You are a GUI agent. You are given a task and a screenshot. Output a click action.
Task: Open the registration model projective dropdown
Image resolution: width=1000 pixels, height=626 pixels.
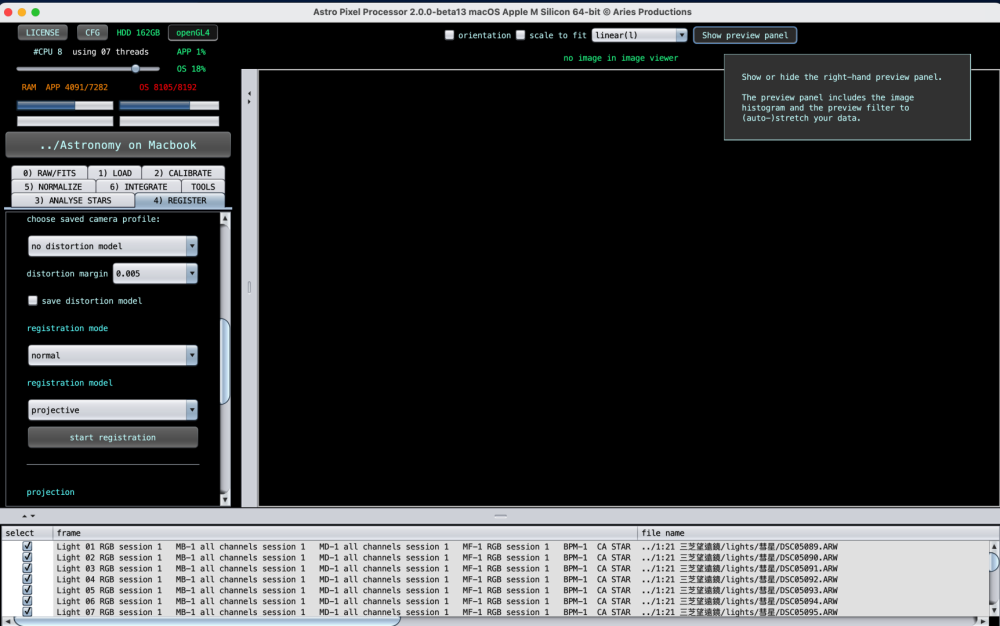point(112,409)
